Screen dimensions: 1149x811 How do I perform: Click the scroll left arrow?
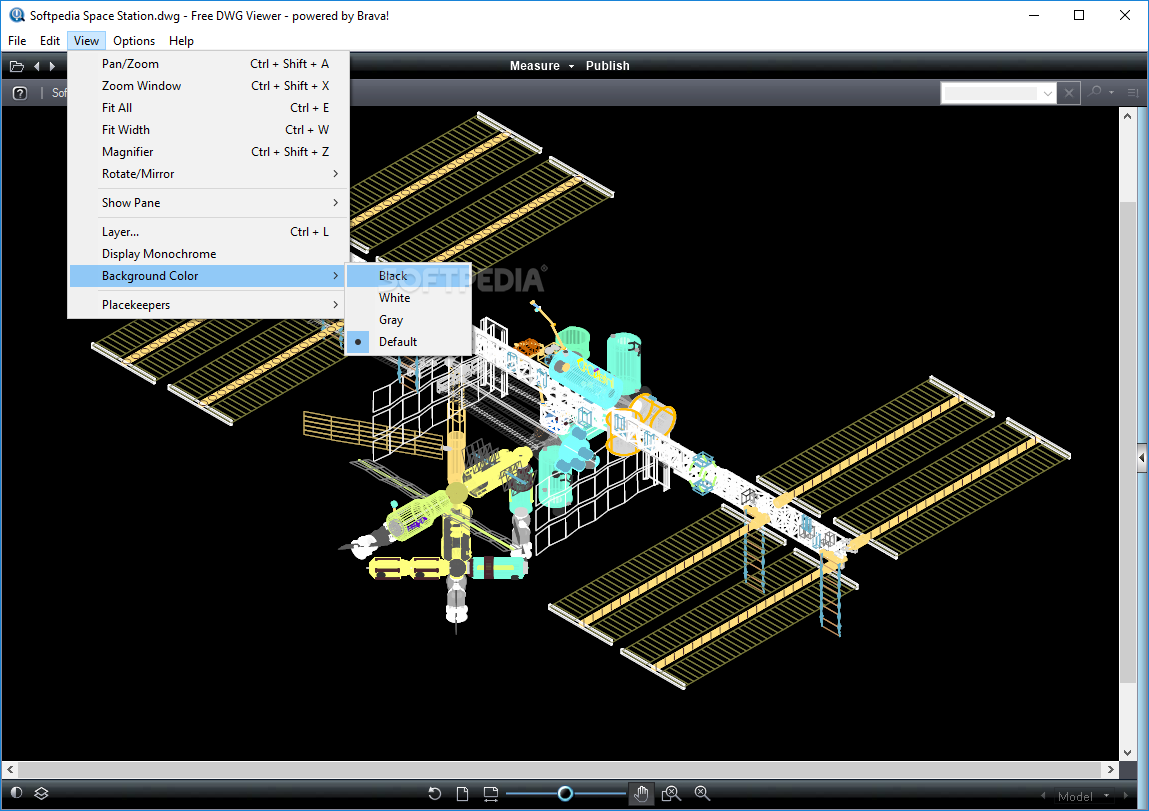[x=10, y=770]
